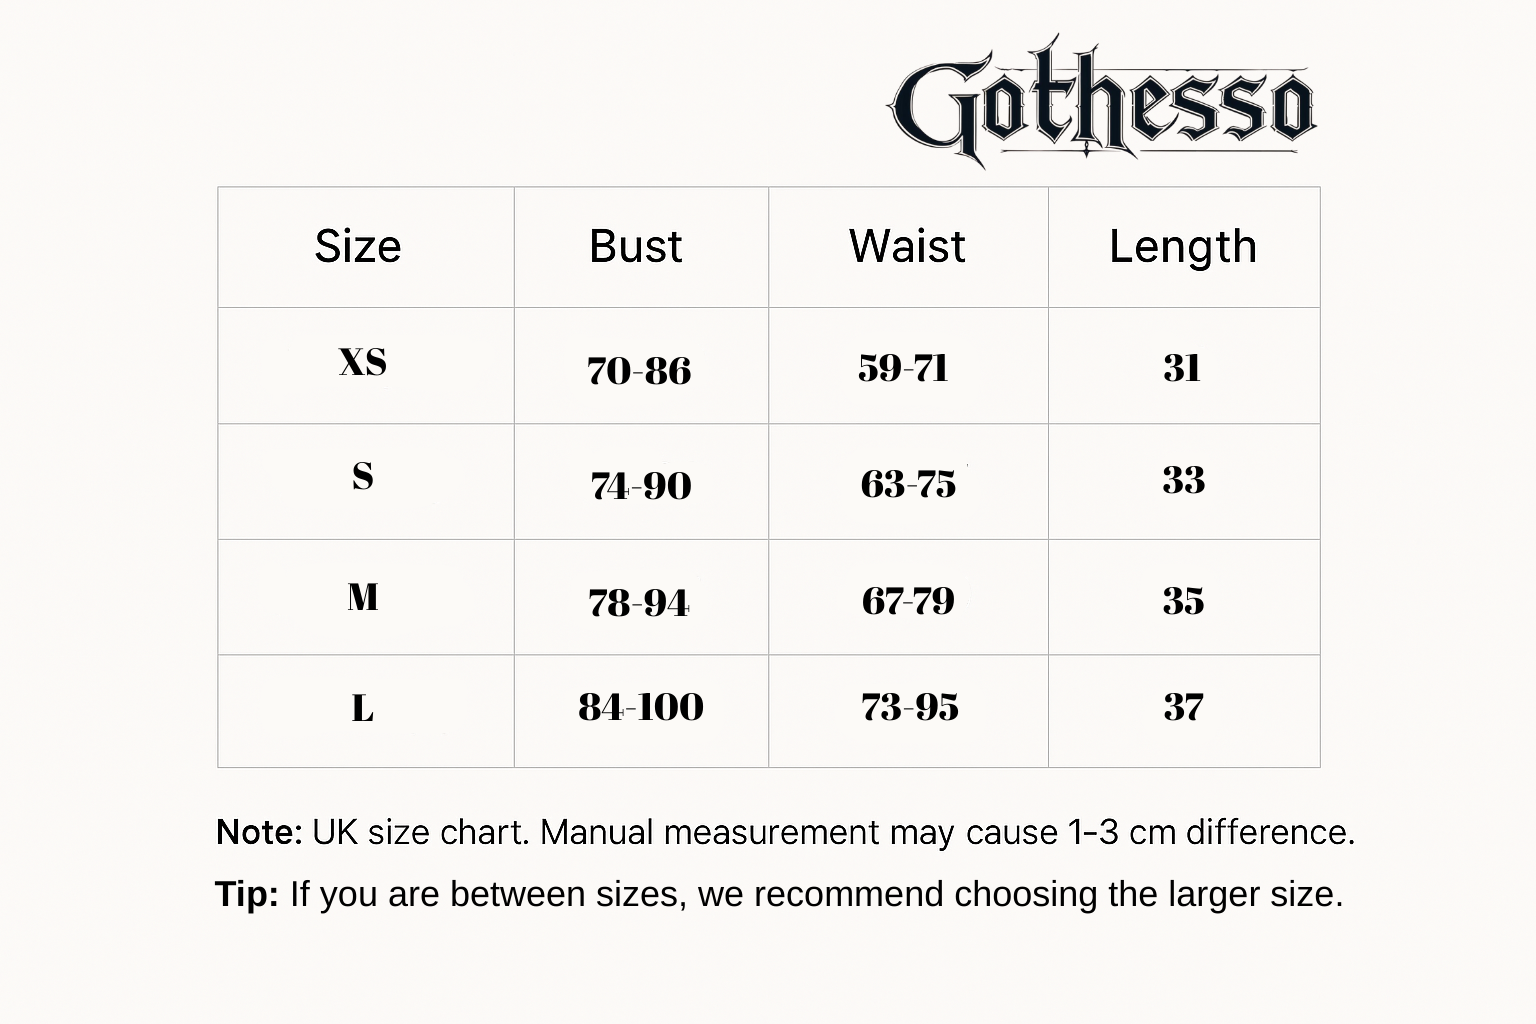The width and height of the screenshot is (1536, 1024).
Task: Click the L waist value 73-95
Action: tap(910, 707)
